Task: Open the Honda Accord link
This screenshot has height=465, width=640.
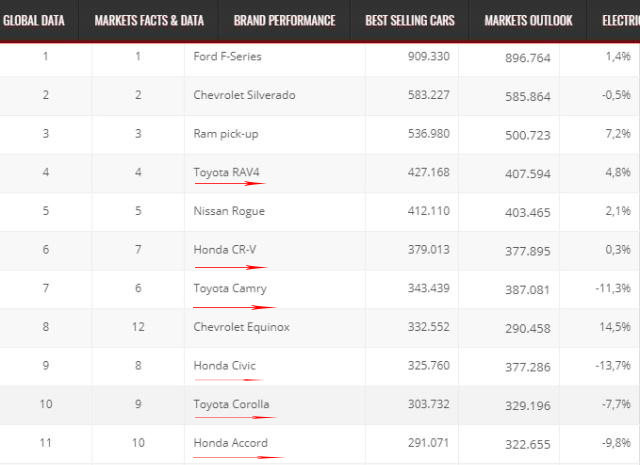Action: [230, 443]
